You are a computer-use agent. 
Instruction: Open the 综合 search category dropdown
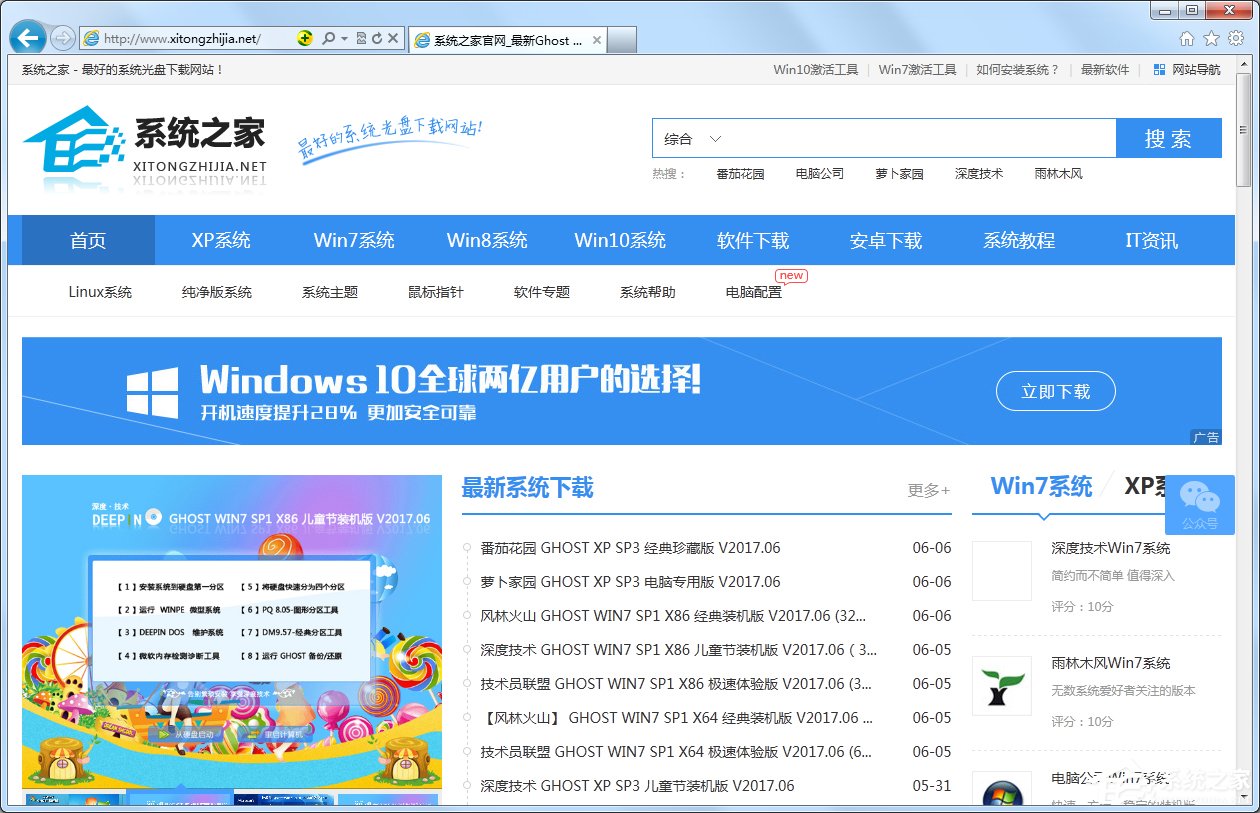pyautogui.click(x=692, y=138)
